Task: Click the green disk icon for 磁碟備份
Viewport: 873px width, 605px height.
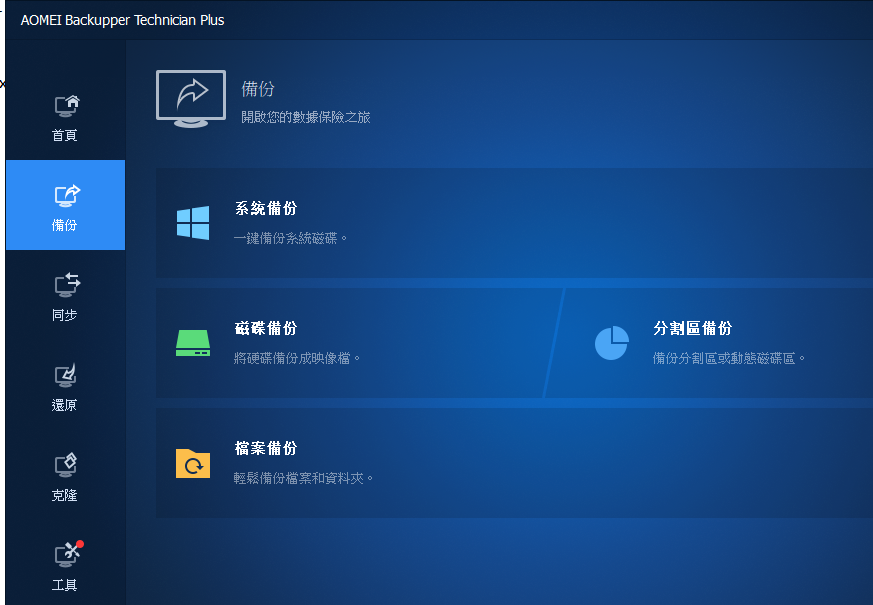Action: [193, 343]
